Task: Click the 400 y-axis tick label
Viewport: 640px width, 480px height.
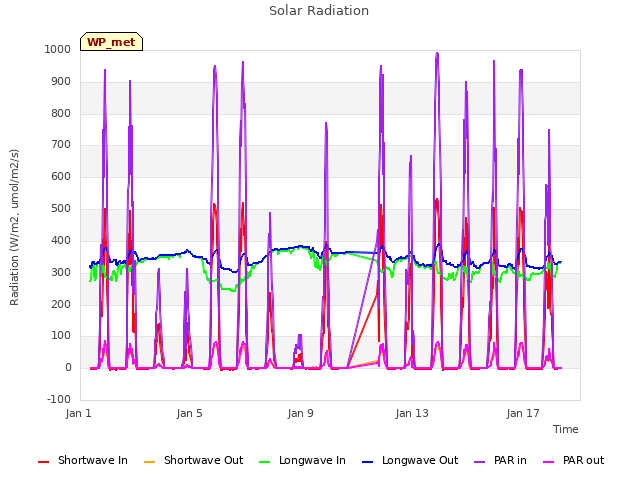Action: point(61,240)
